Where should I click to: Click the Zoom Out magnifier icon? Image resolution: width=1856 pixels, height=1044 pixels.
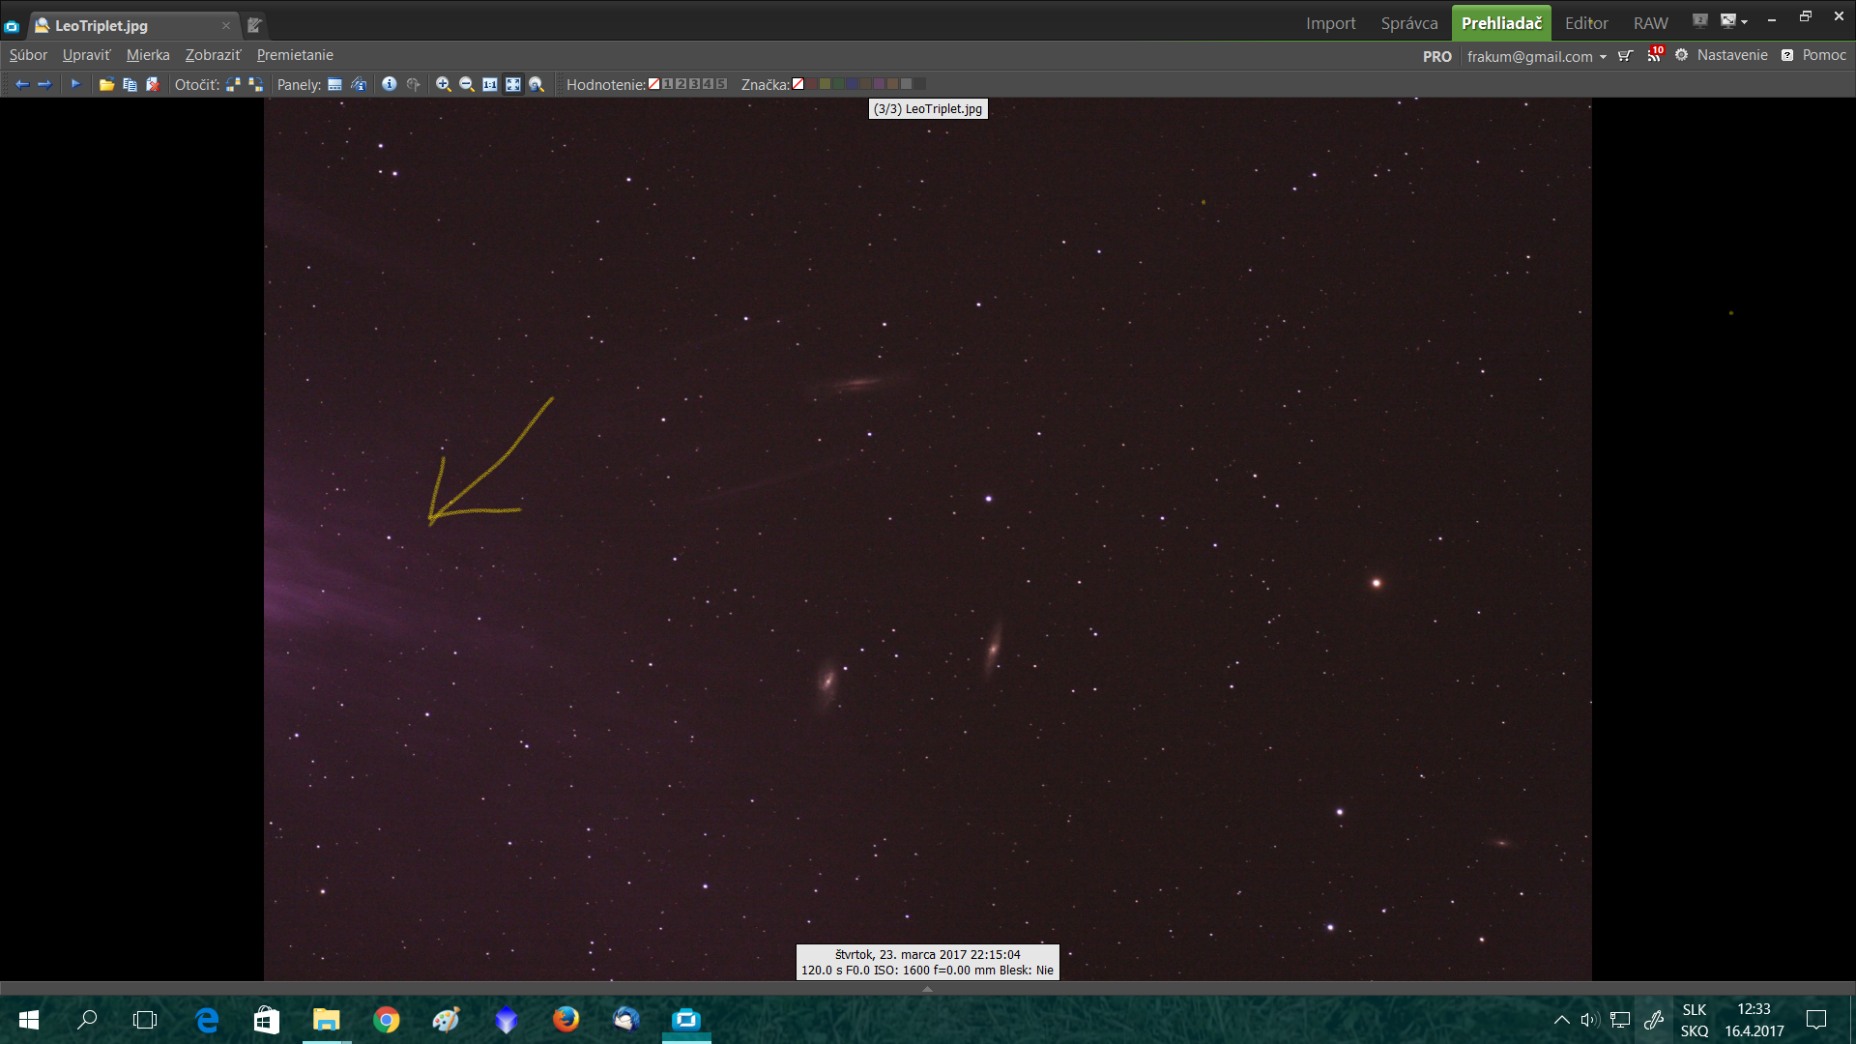[466, 85]
